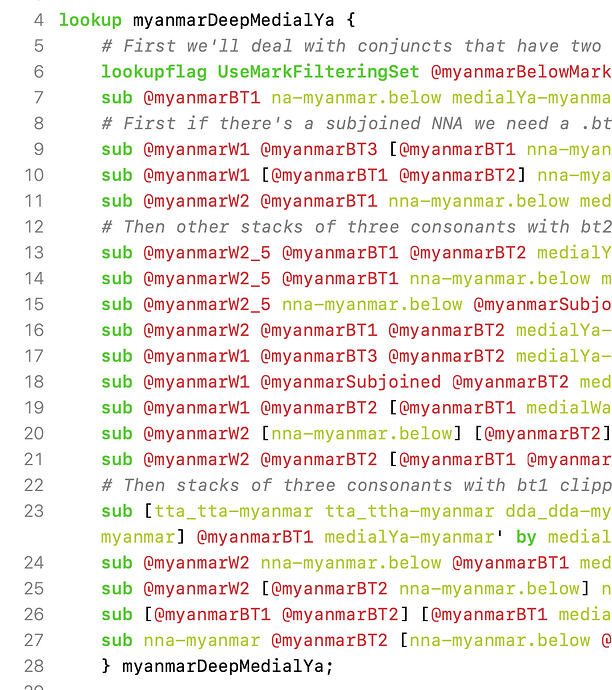Click '@myanmarBT3' on line 17

coord(319,356)
